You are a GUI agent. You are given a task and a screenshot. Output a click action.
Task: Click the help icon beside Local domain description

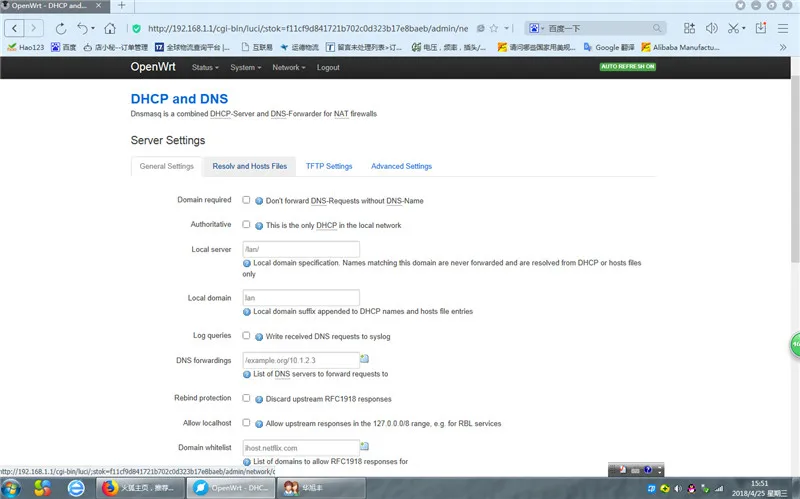(x=247, y=312)
